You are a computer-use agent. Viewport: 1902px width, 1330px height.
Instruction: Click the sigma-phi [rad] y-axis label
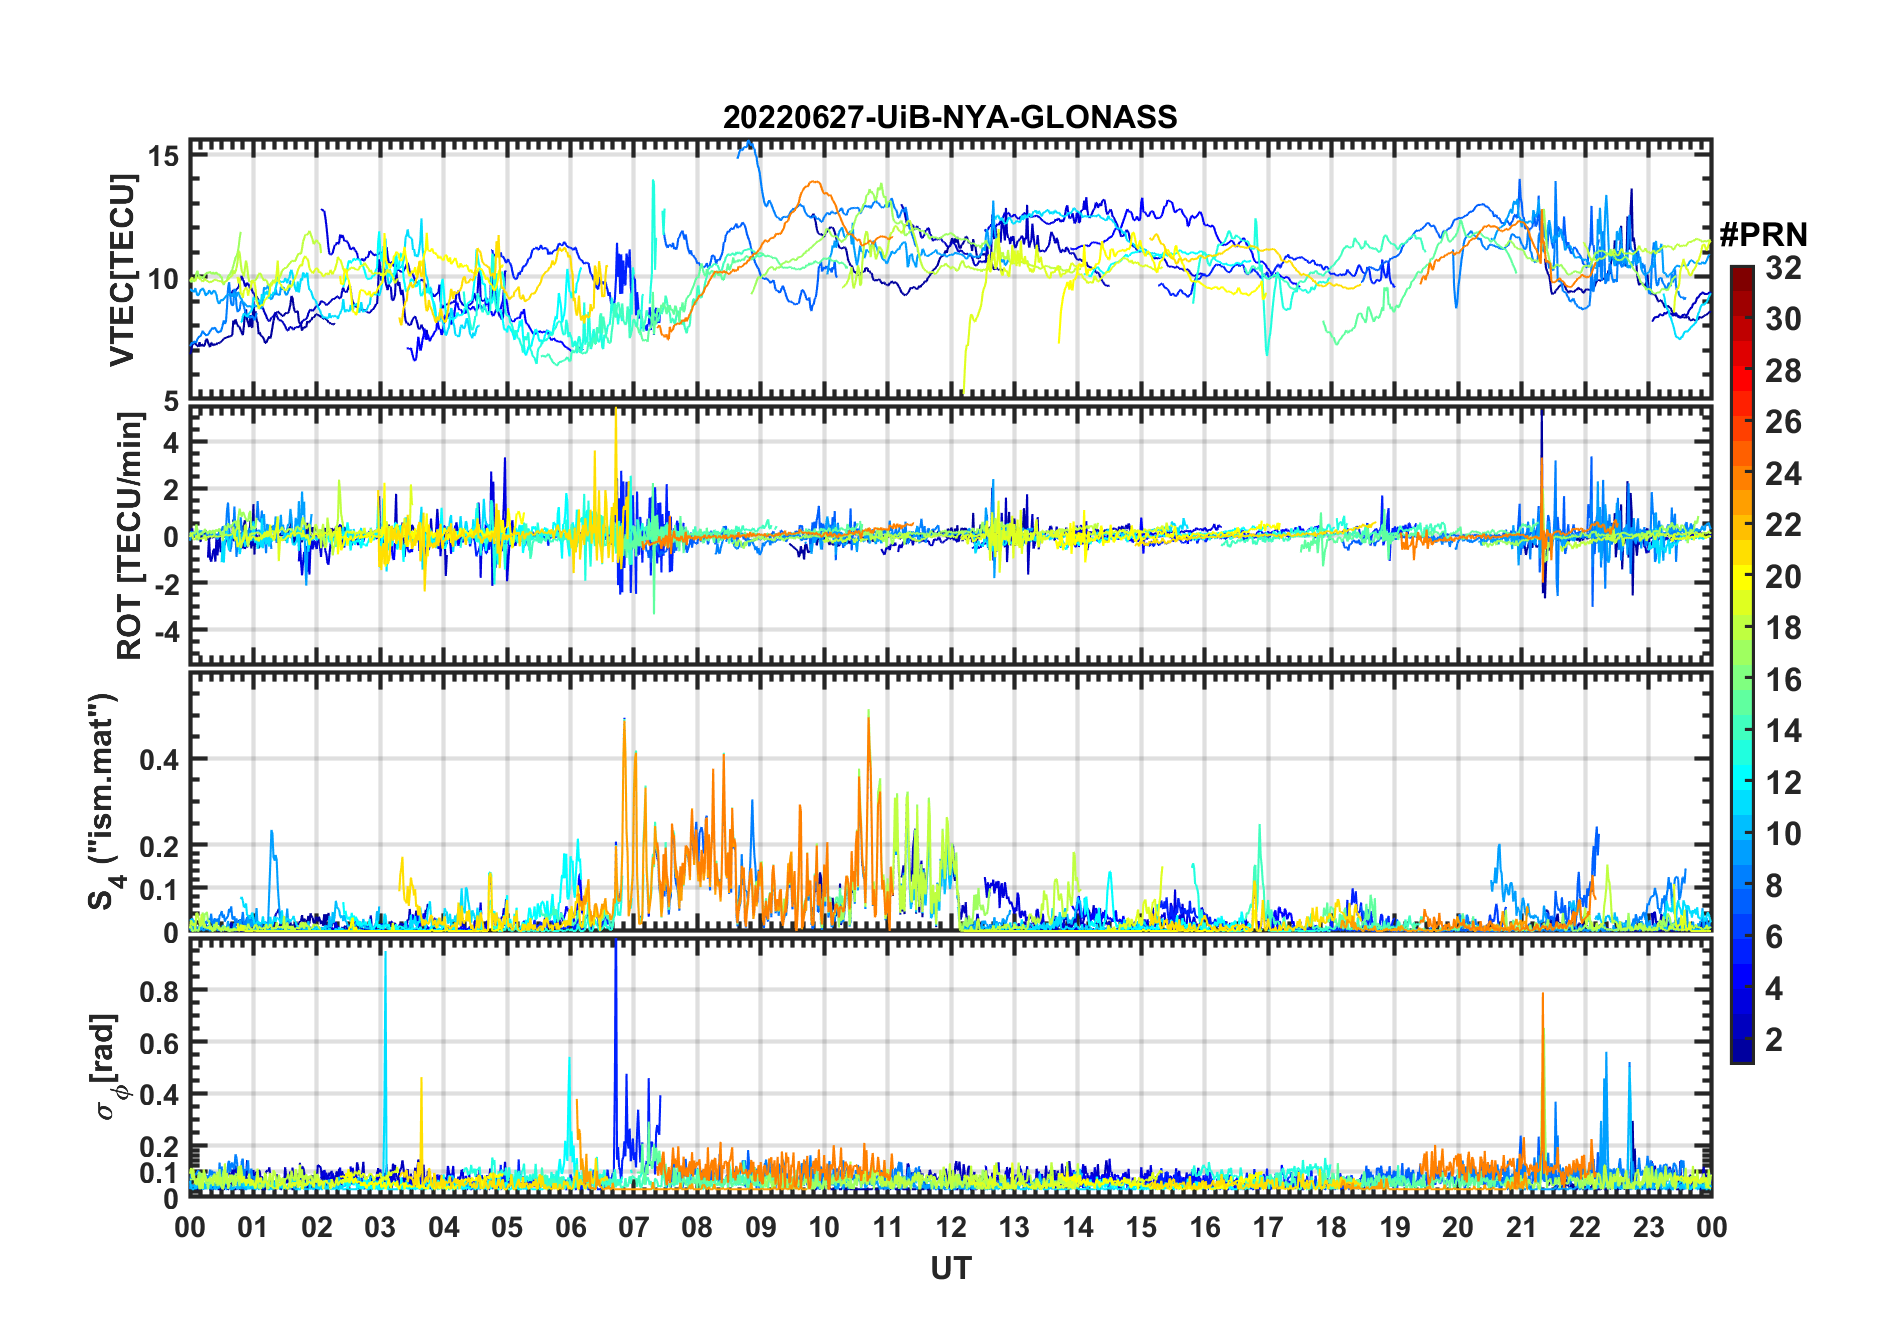tap(107, 1067)
